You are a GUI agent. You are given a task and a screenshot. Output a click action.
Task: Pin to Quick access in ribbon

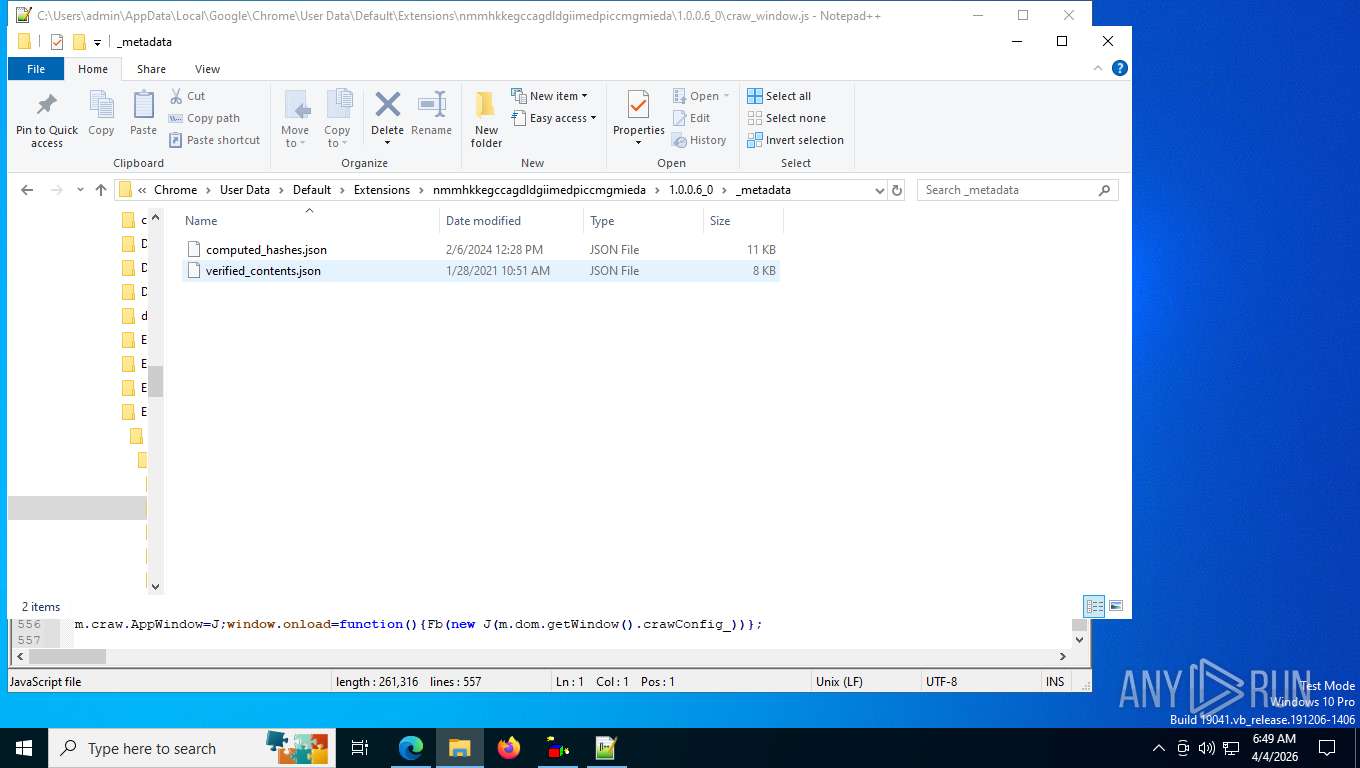47,120
